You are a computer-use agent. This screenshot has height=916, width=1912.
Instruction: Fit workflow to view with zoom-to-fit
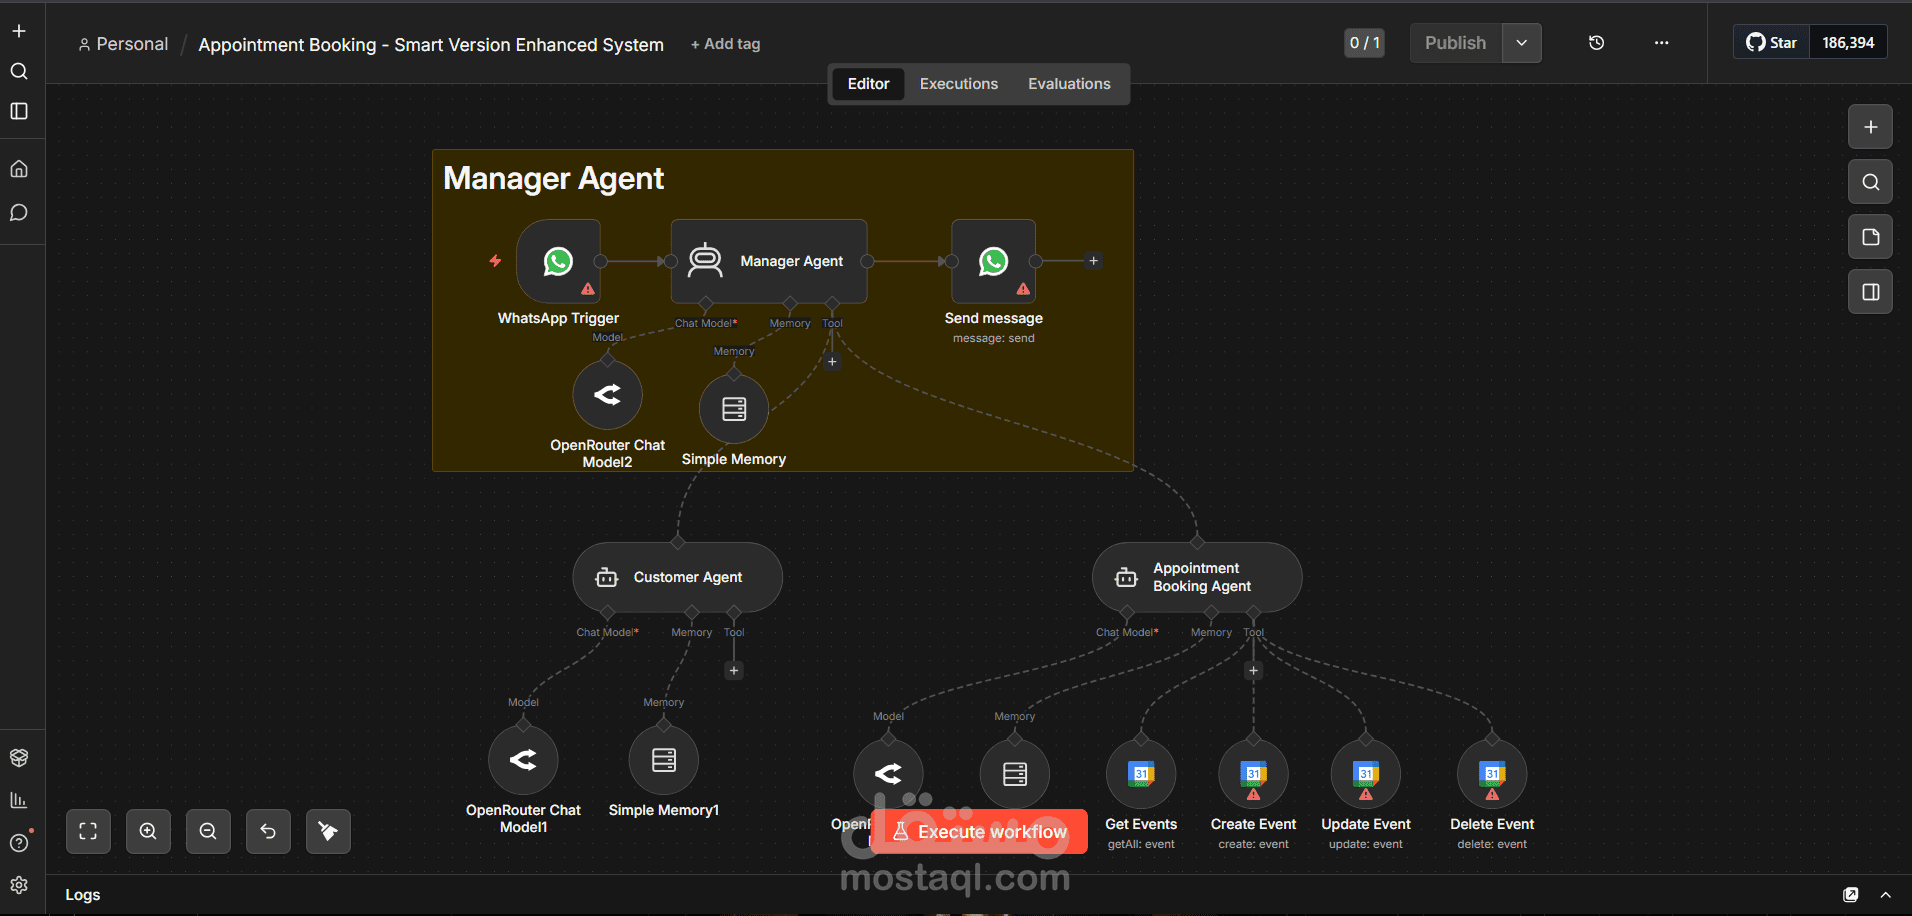[x=88, y=831]
